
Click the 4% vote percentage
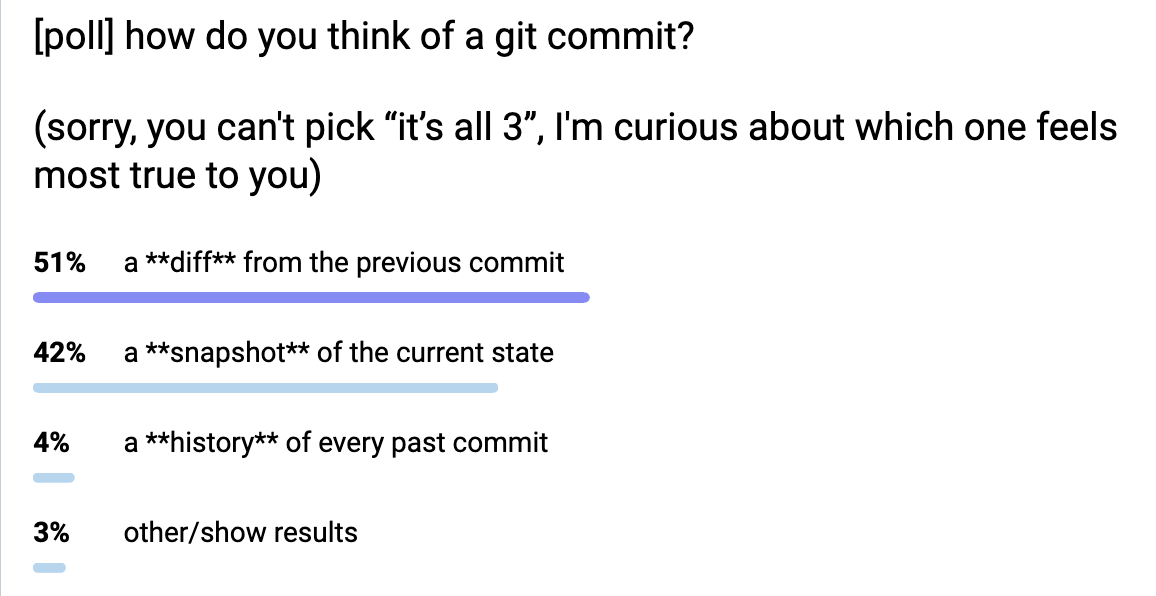pos(51,442)
